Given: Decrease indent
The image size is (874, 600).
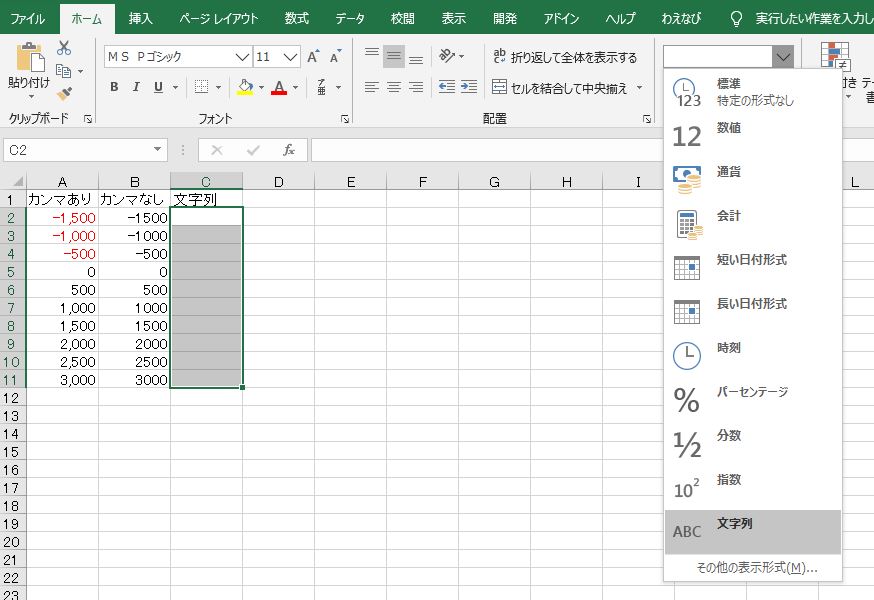Looking at the screenshot, I should (447, 87).
